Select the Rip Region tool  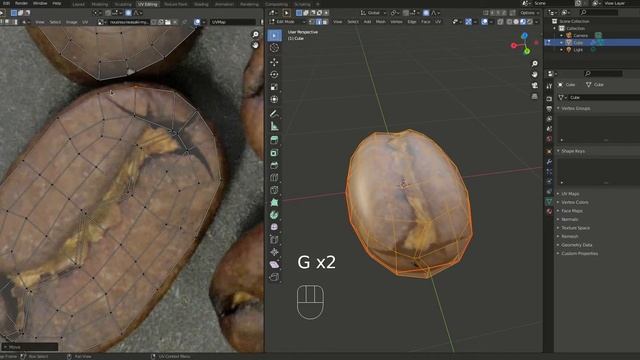274,277
